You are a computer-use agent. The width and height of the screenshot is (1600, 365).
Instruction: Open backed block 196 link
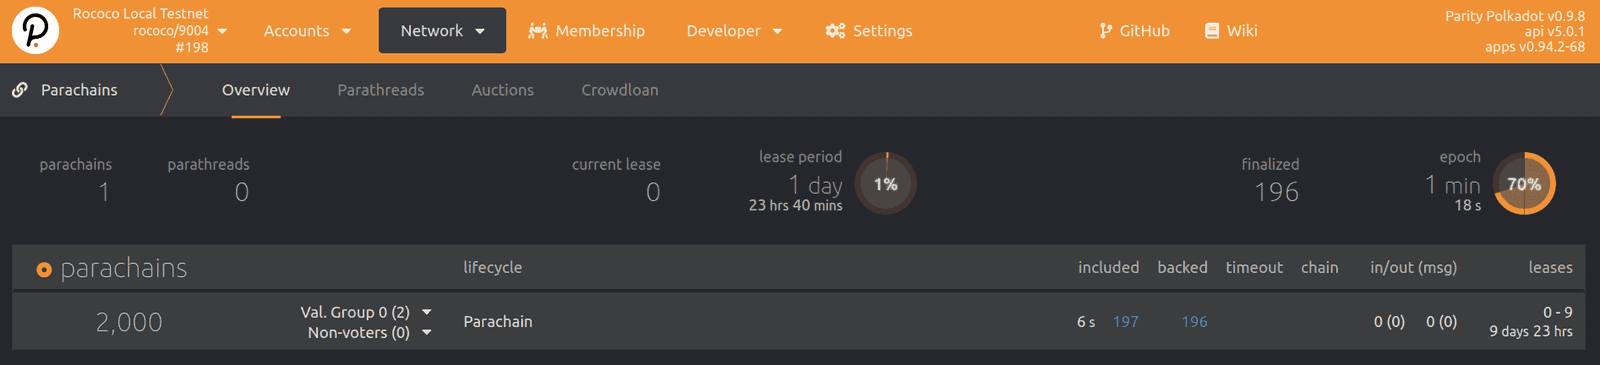coord(1194,322)
